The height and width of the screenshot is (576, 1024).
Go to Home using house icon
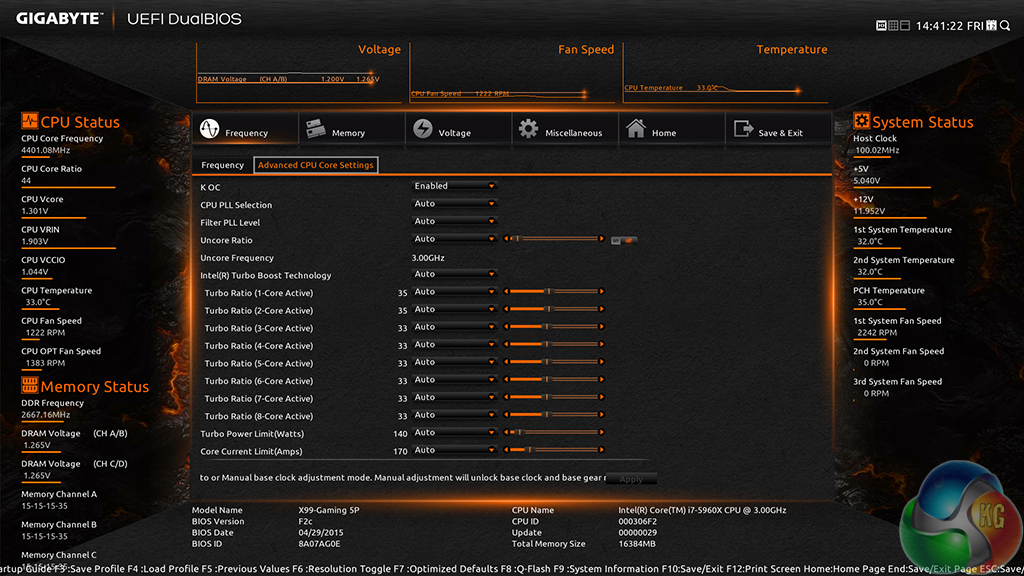[x=636, y=129]
